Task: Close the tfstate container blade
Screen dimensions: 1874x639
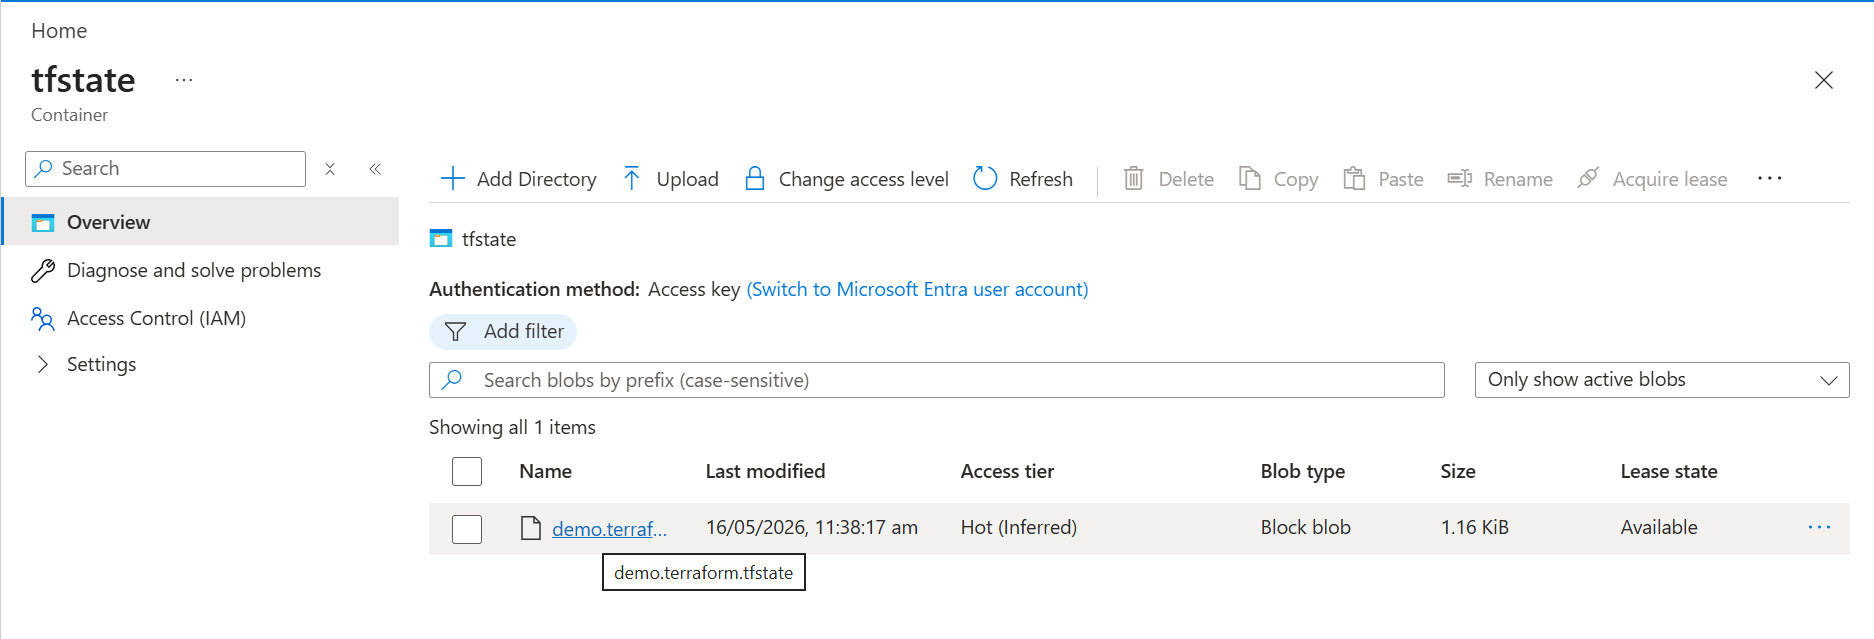Action: (1824, 80)
